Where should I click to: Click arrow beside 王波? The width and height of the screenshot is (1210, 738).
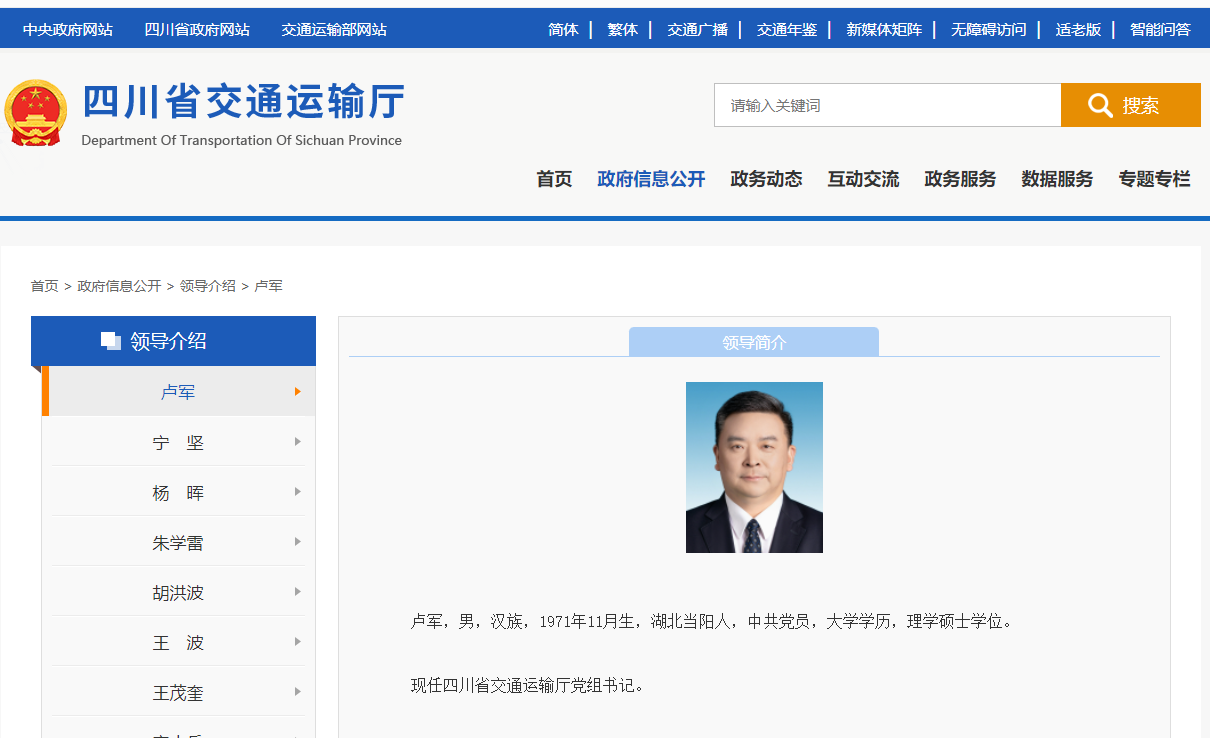click(x=298, y=642)
